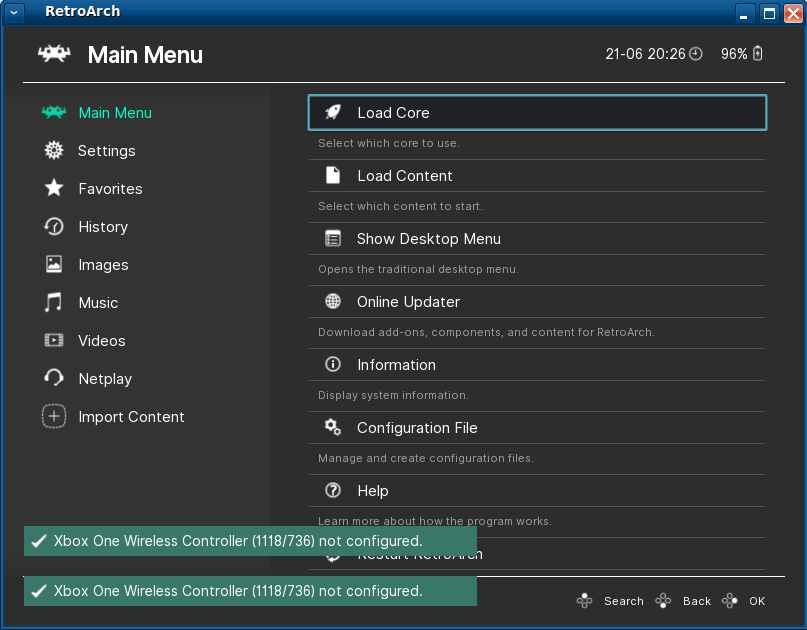The image size is (807, 630).
Task: Click the date and time 21-06 20:26
Action: coord(645,54)
